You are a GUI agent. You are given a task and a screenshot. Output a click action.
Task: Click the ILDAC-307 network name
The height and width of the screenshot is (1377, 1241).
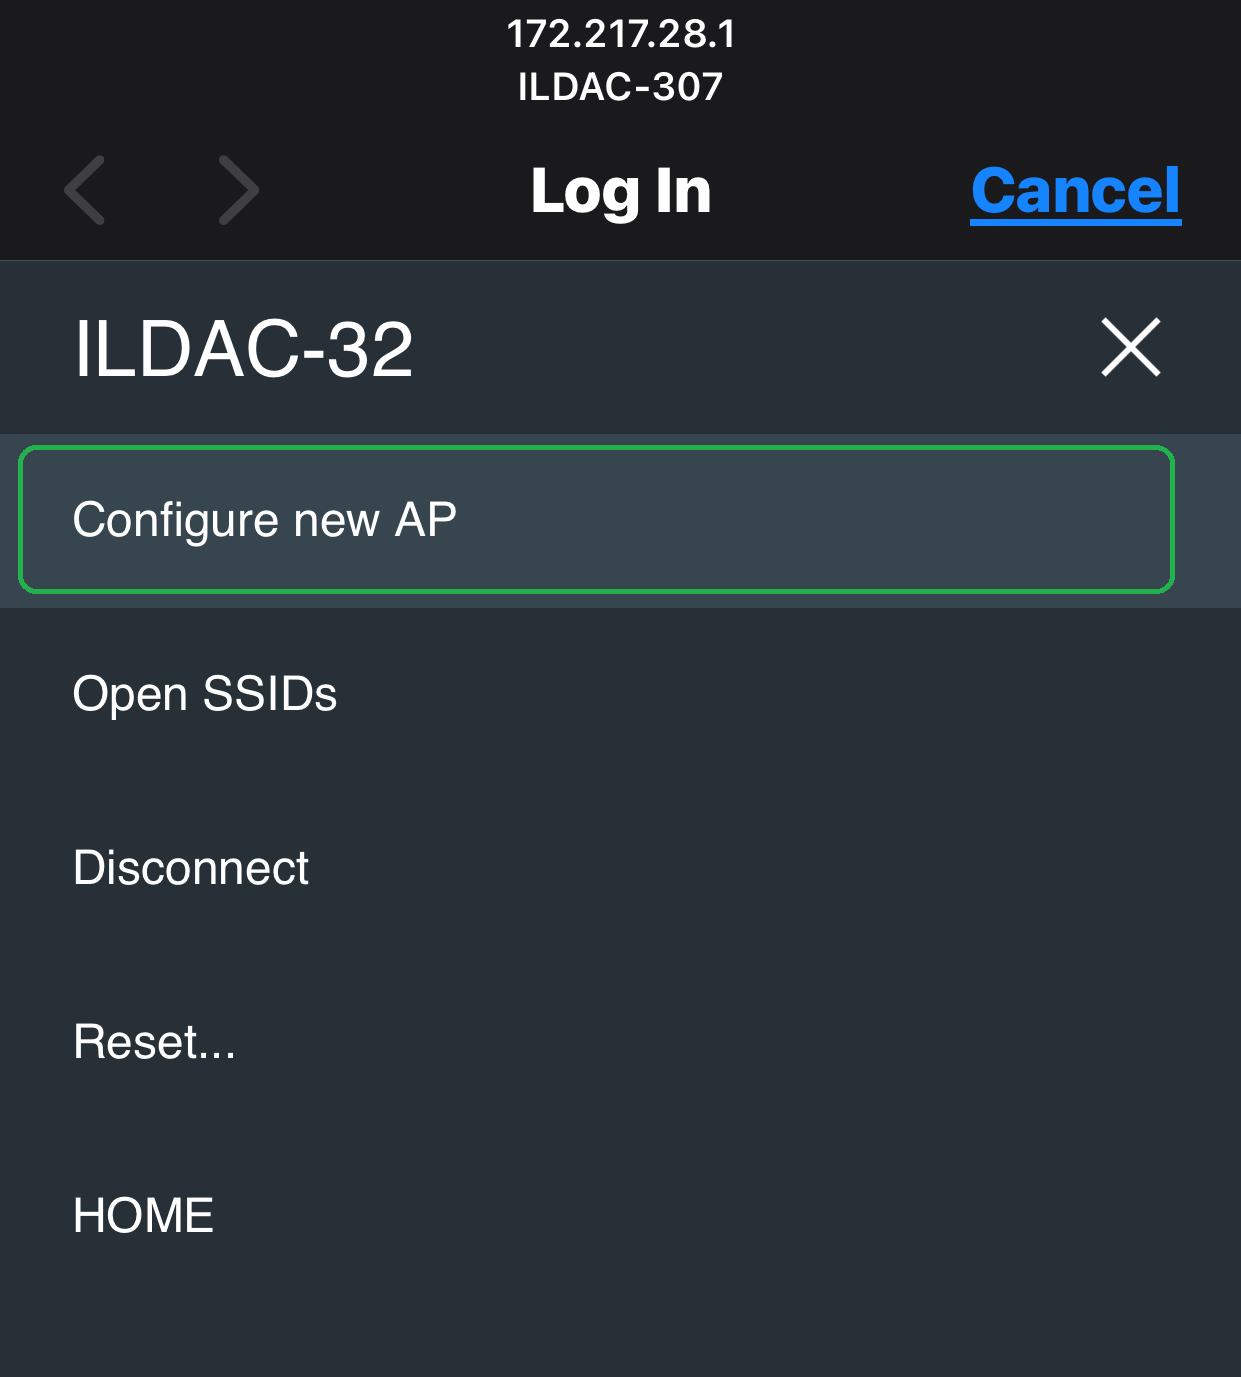pyautogui.click(x=621, y=87)
